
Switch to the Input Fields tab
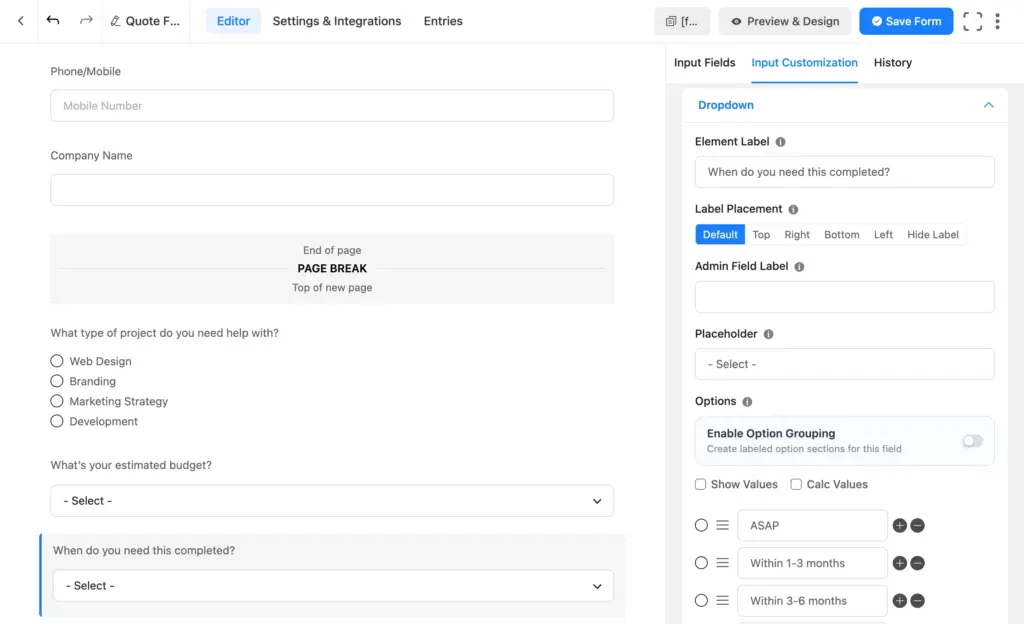[705, 63]
